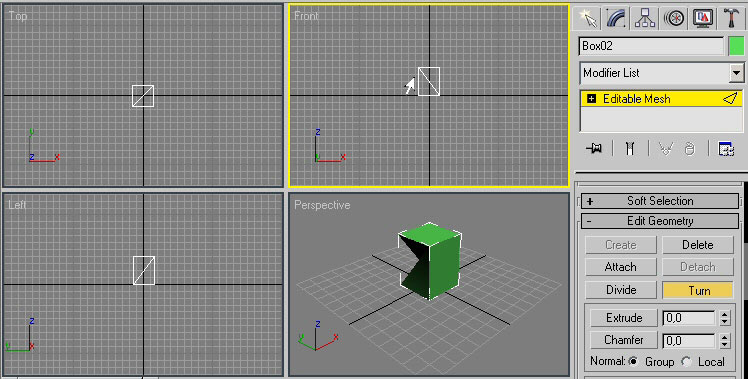Click the Box02 object name field
The width and height of the screenshot is (748, 379).
pos(651,46)
